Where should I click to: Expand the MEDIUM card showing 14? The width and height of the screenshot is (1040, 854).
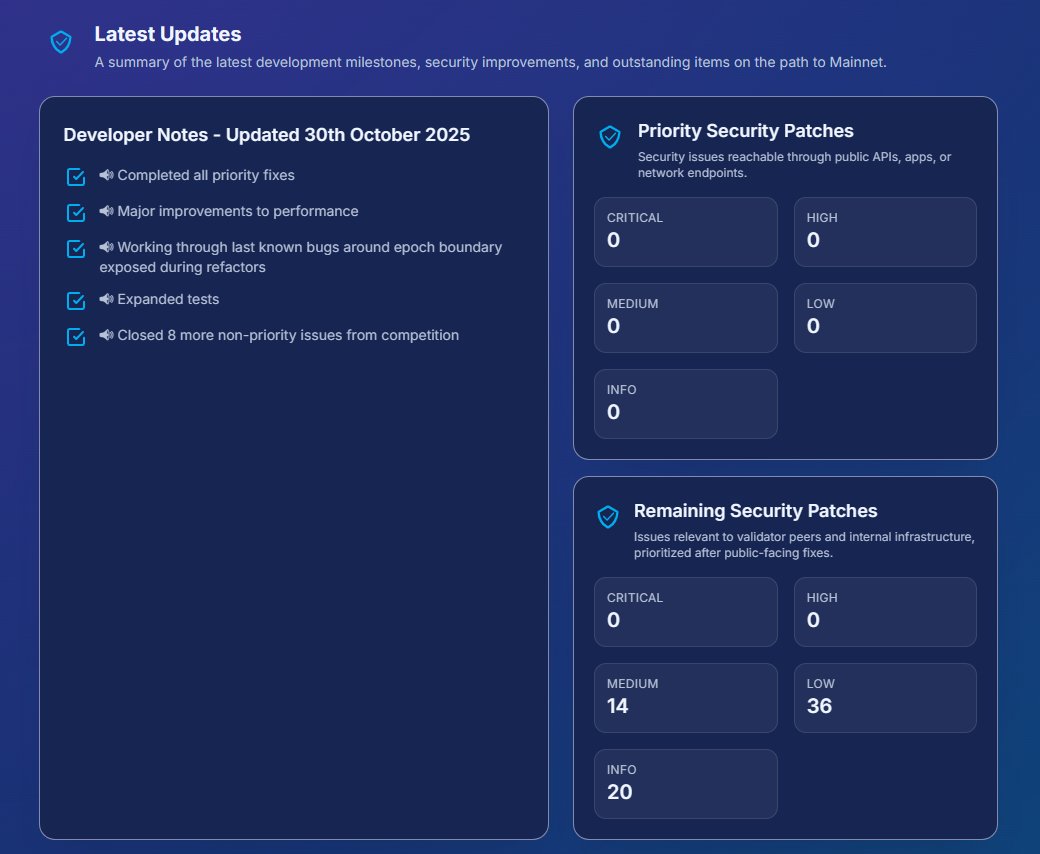point(686,697)
